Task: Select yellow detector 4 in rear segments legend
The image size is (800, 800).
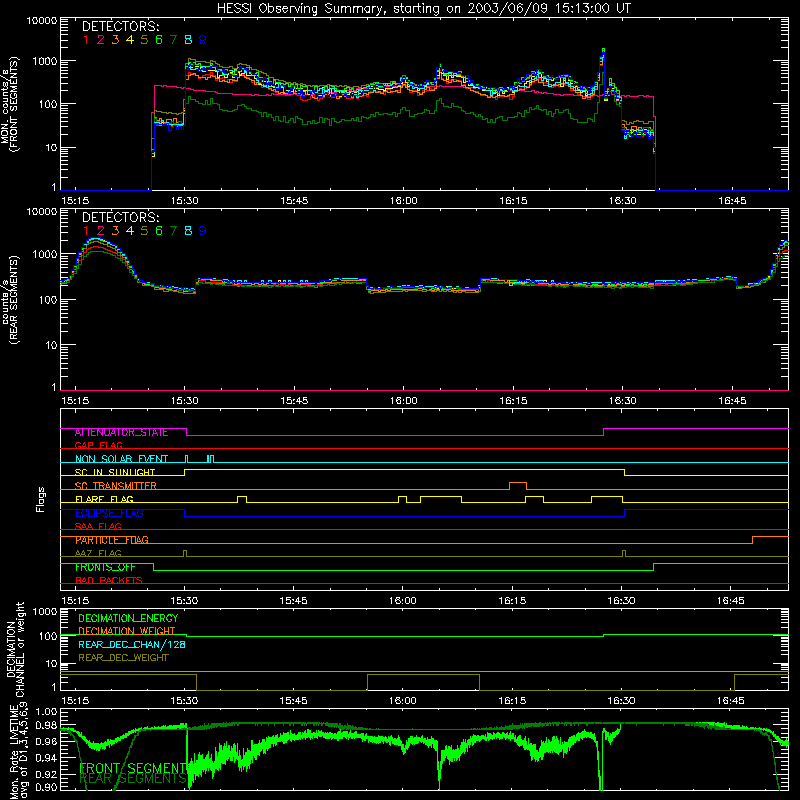Action: click(x=130, y=231)
